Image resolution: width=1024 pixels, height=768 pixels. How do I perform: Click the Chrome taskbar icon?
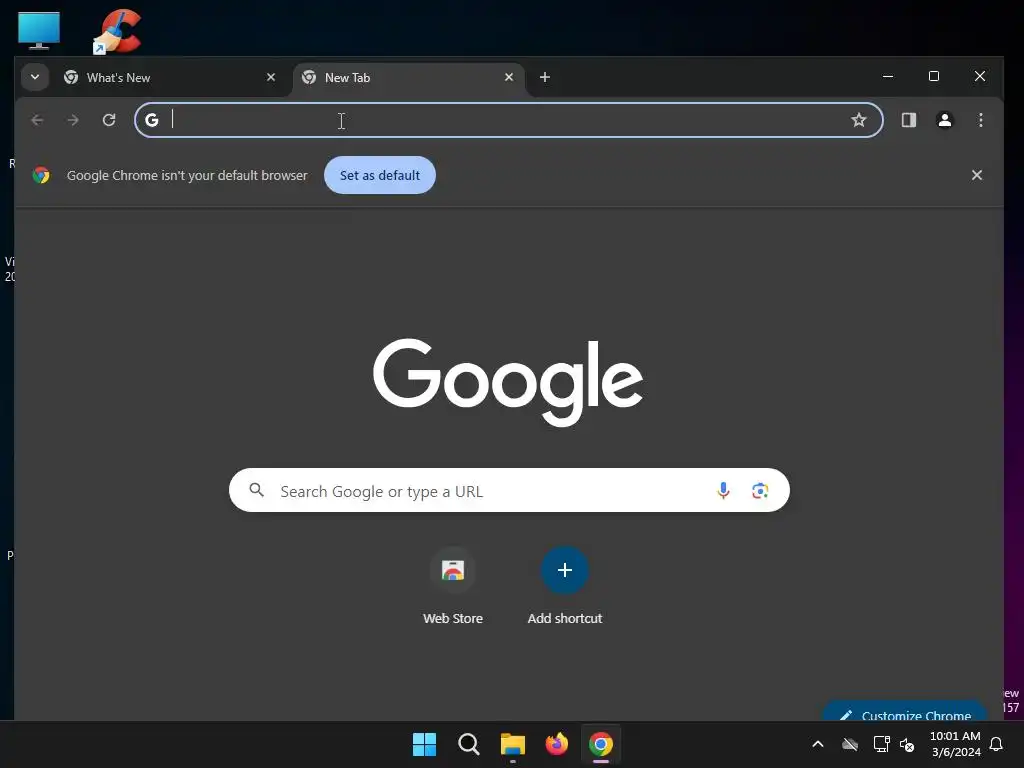(601, 744)
